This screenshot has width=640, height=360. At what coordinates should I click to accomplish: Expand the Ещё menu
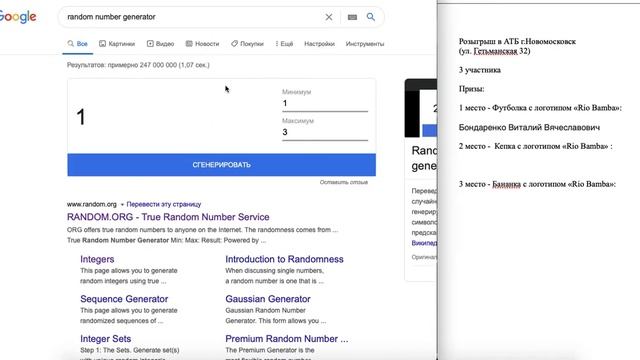tap(284, 44)
